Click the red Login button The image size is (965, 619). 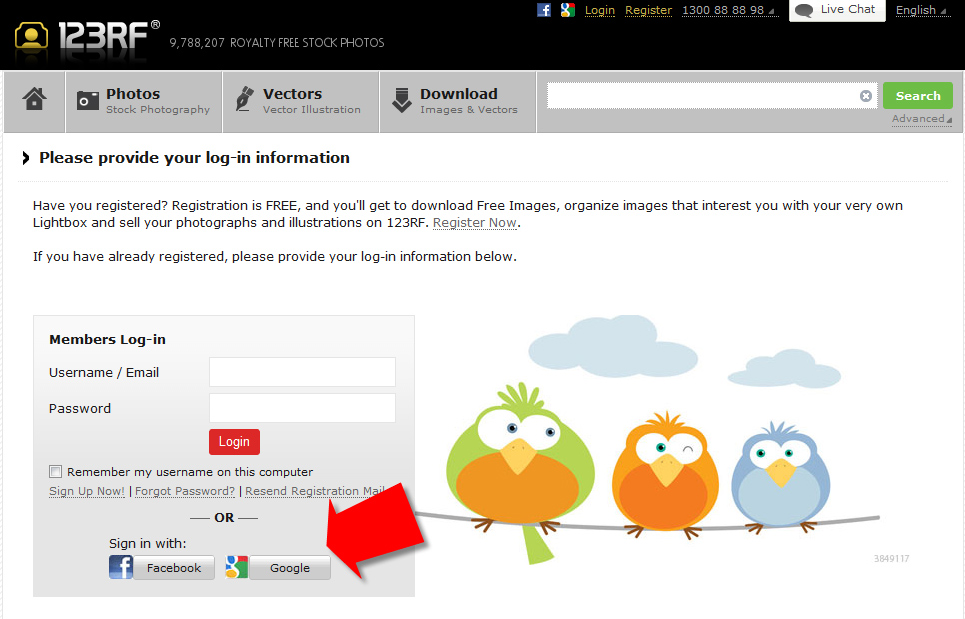[234, 442]
